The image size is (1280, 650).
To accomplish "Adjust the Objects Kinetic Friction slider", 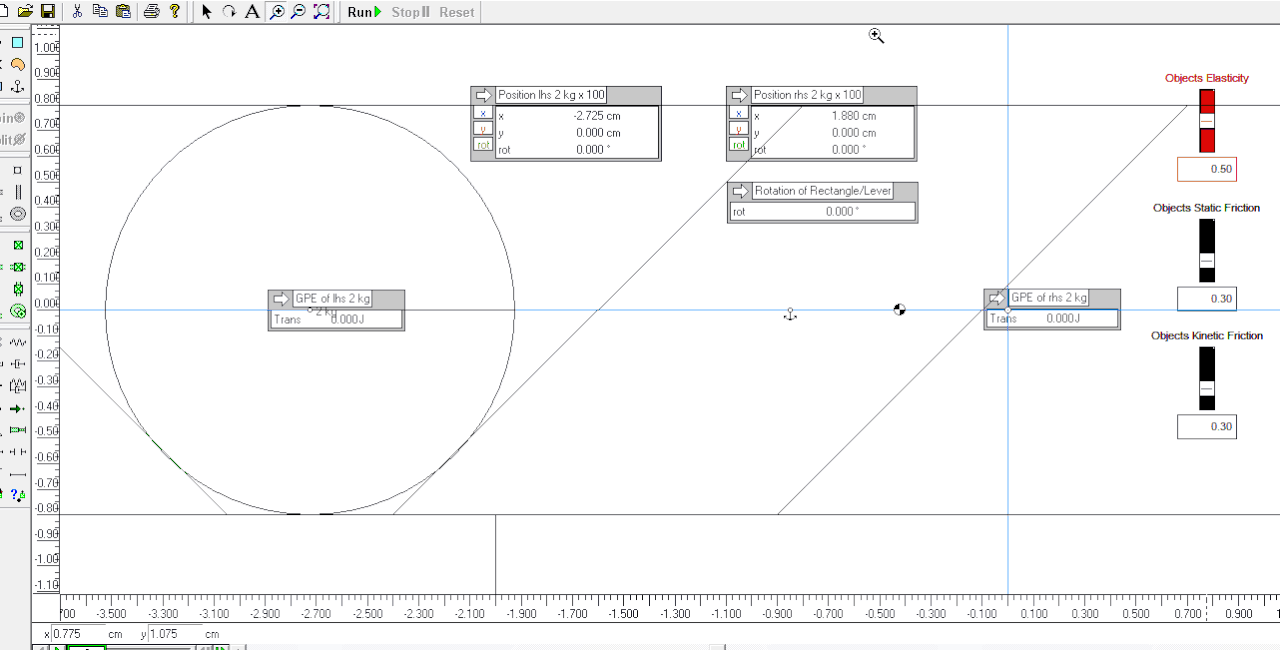I will tap(1207, 378).
